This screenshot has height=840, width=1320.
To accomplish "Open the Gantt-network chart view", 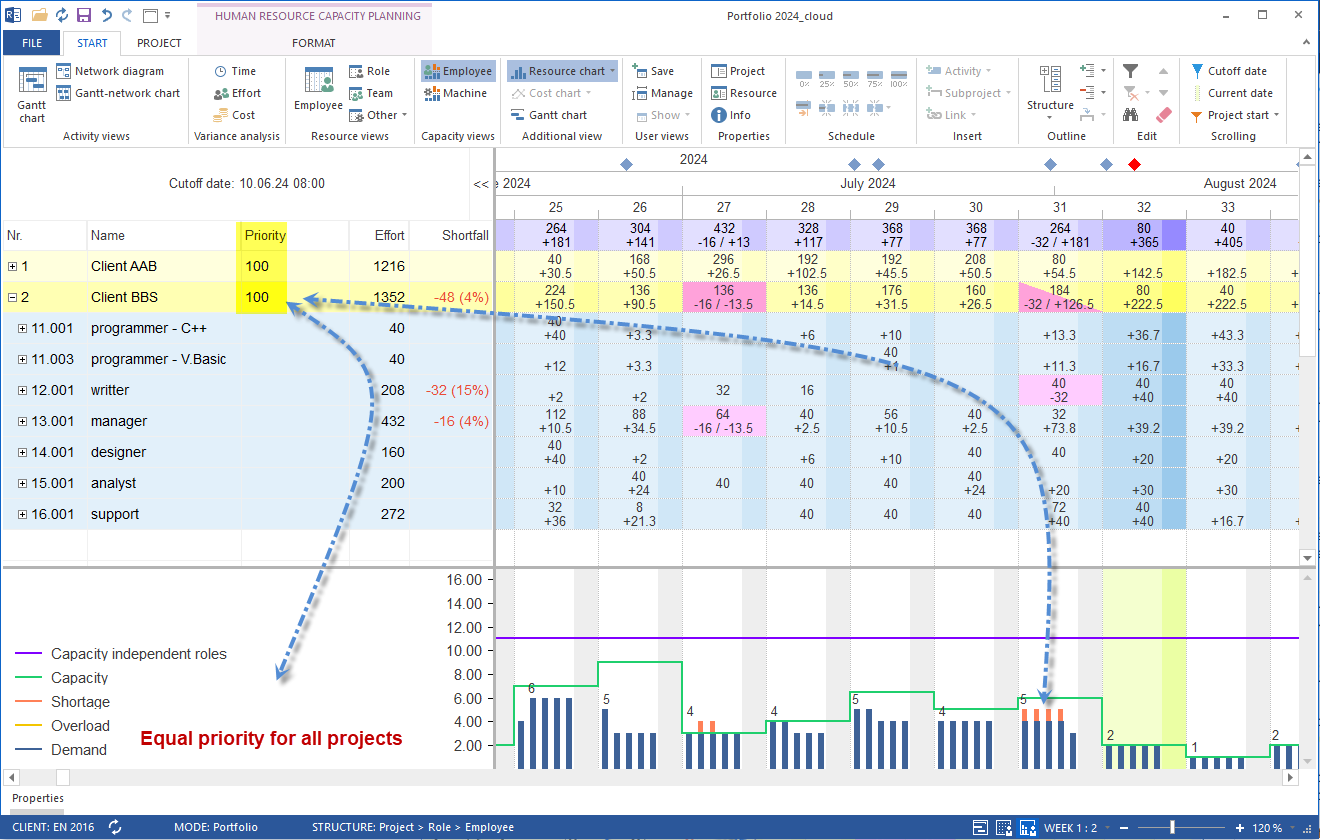I will [x=118, y=93].
